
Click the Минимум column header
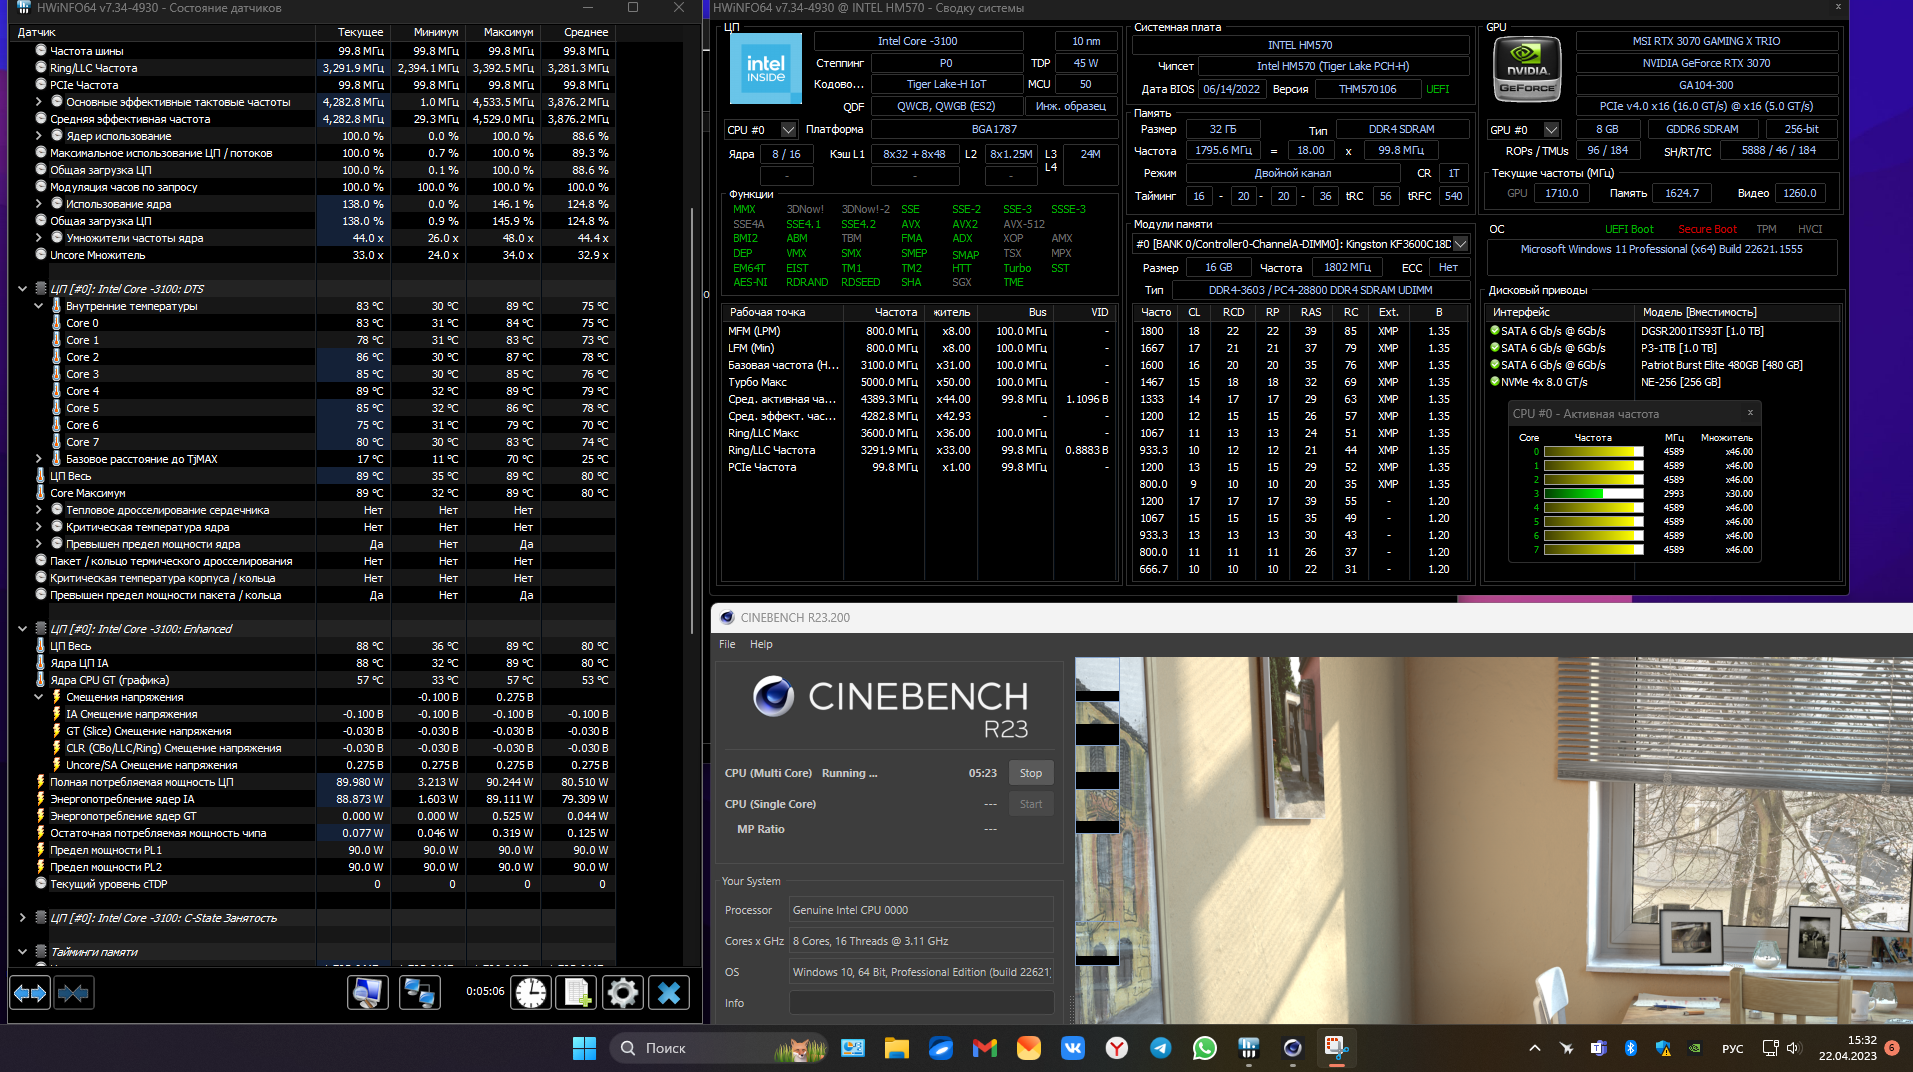(428, 32)
